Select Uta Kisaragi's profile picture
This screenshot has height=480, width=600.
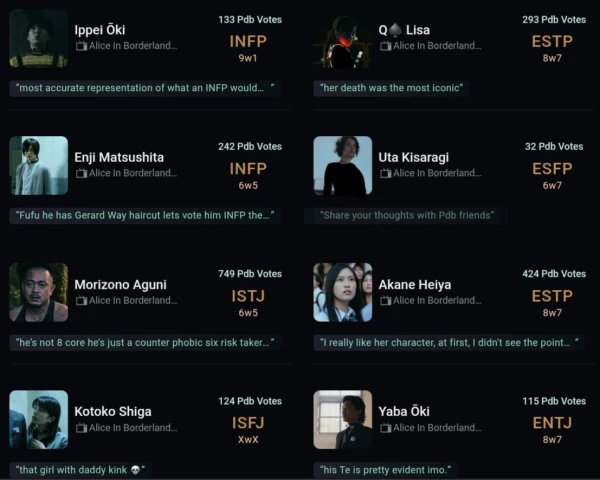tap(343, 165)
